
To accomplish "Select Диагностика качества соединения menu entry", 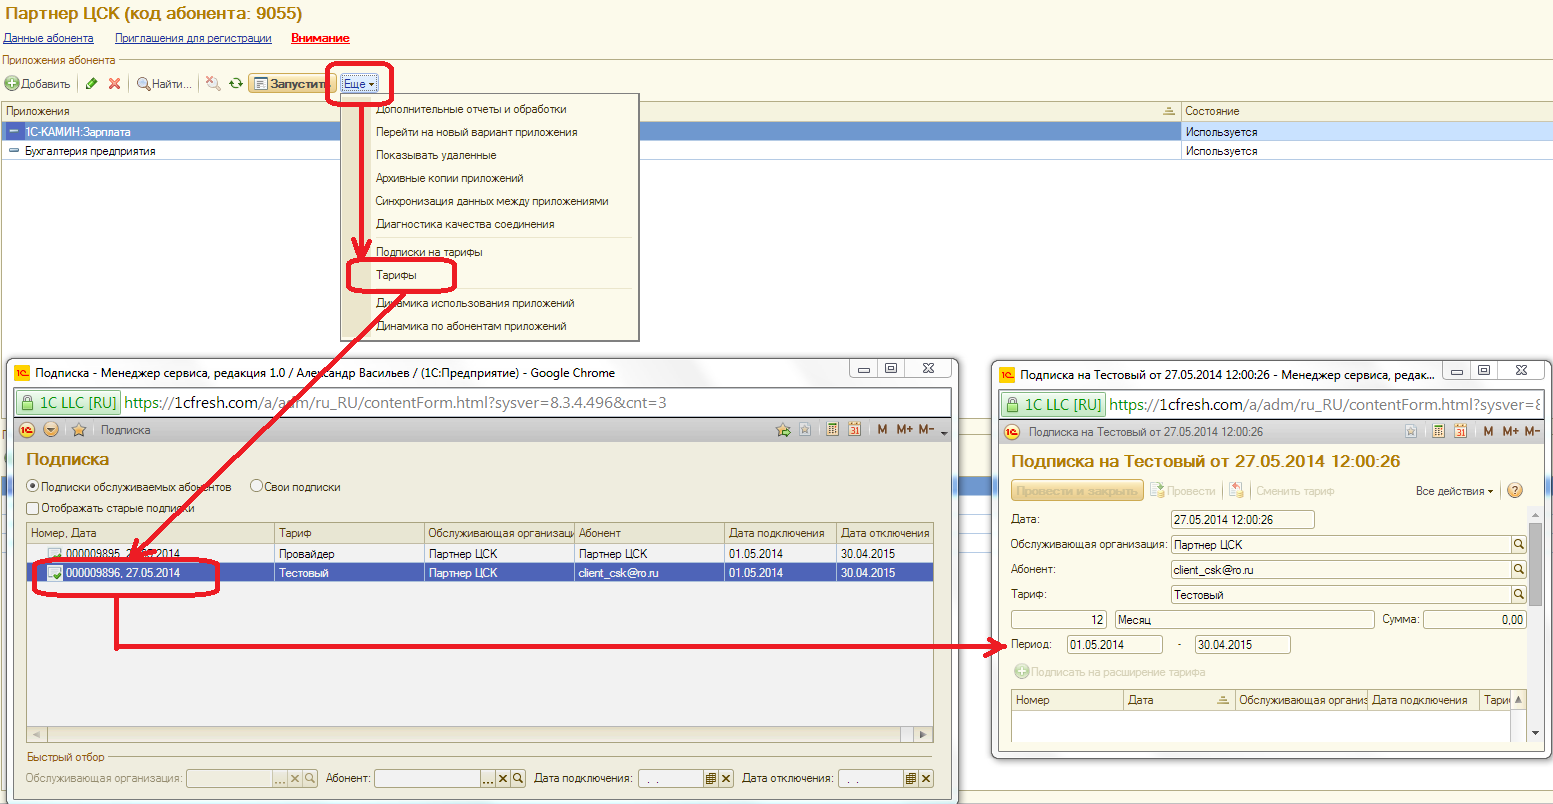I will [x=465, y=224].
